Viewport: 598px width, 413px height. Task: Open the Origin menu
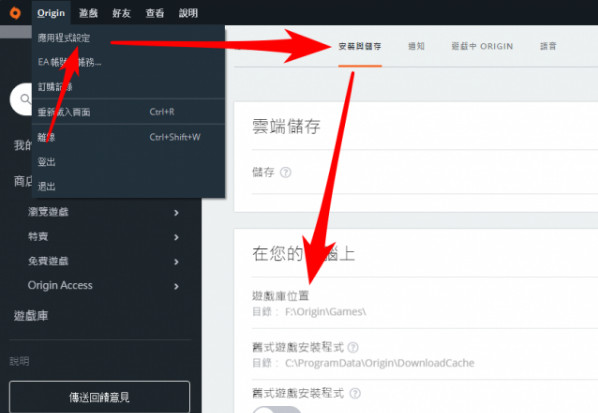tap(51, 13)
